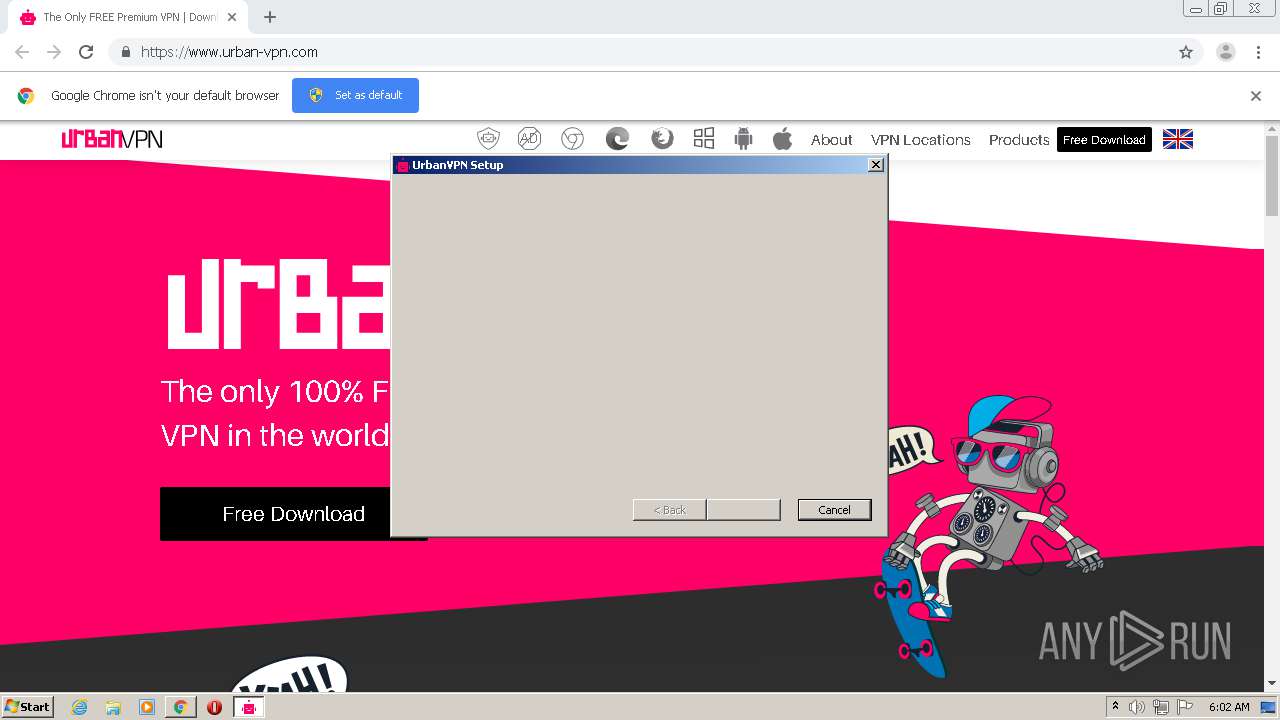Dismiss the default browser notification bar
The height and width of the screenshot is (720, 1280).
[1256, 96]
